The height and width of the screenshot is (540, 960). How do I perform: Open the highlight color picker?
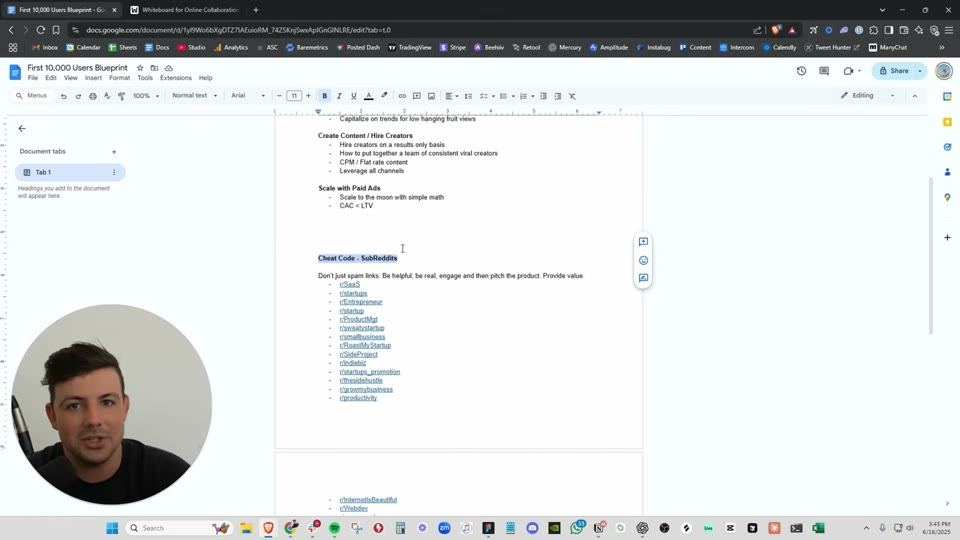pyautogui.click(x=384, y=96)
